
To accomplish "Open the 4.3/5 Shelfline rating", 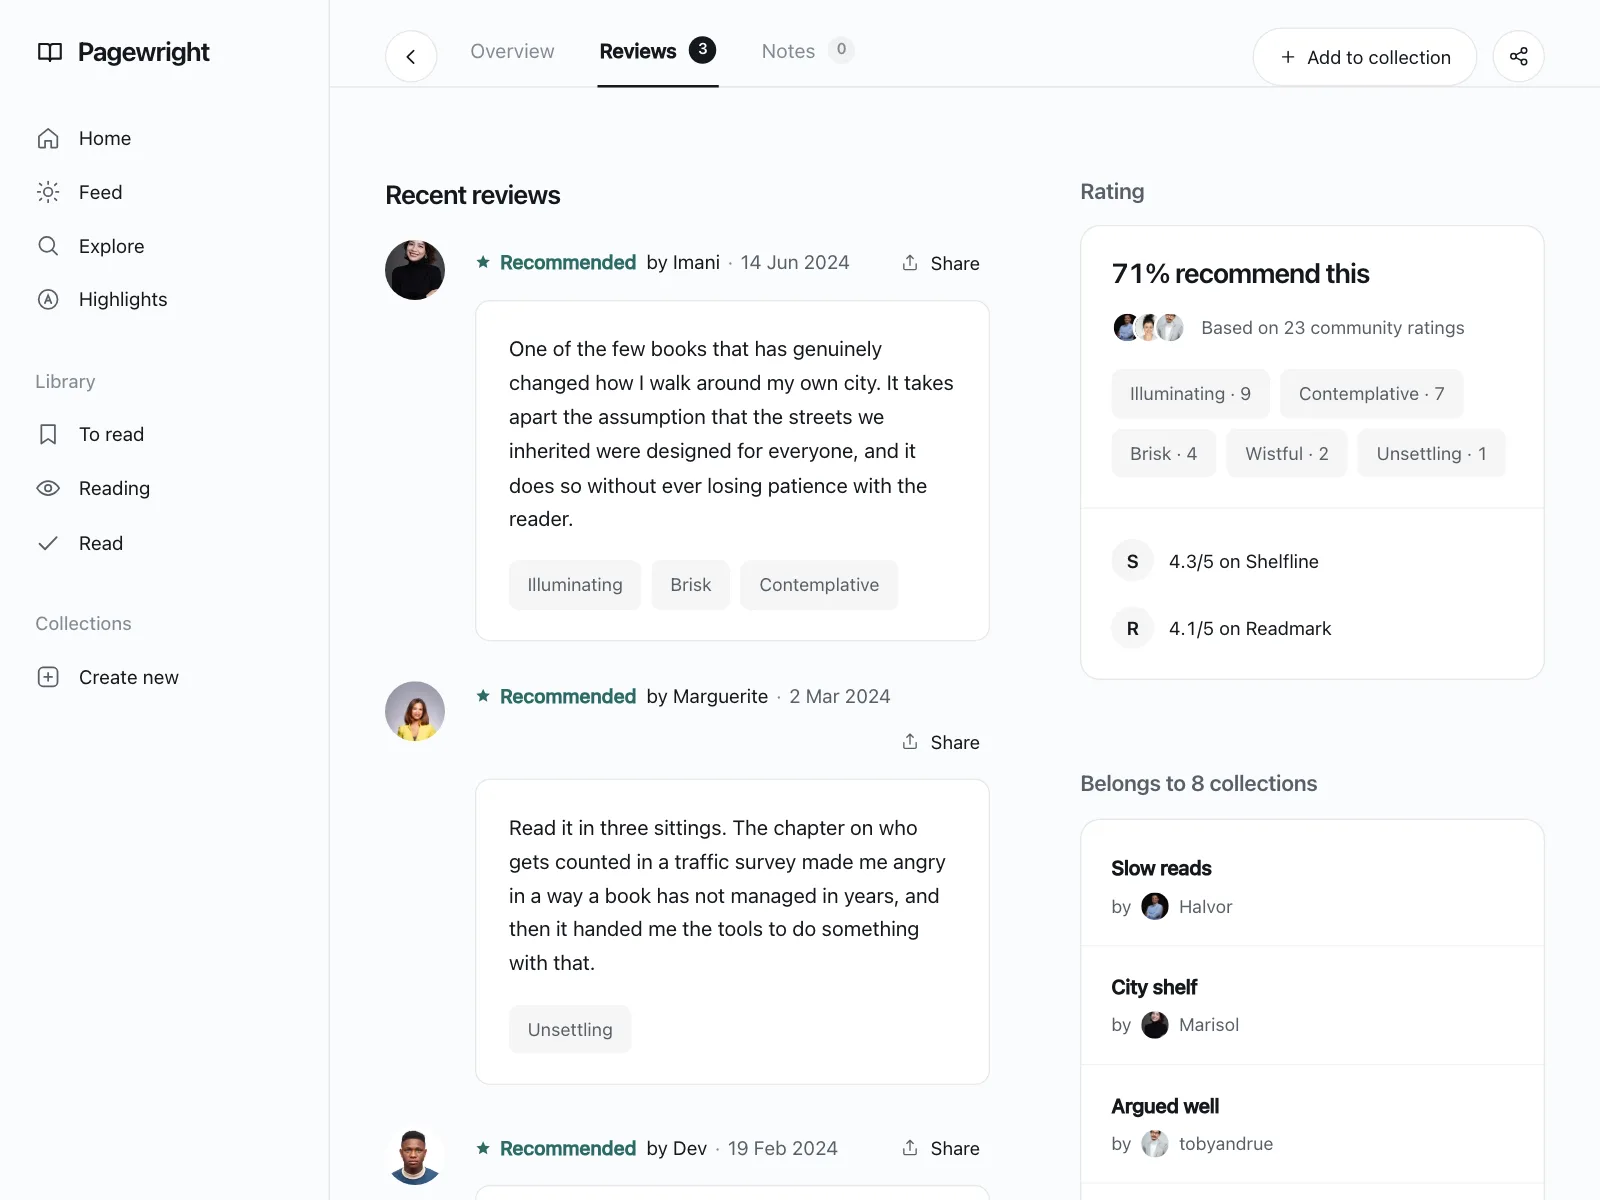I will [x=1243, y=562].
